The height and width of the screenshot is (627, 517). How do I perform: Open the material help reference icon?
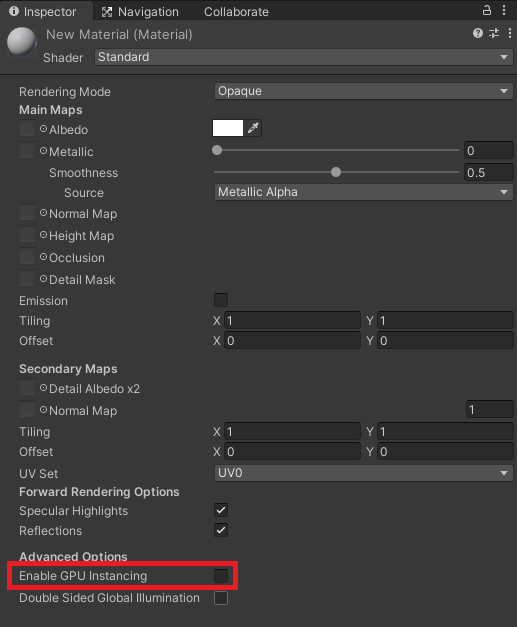tap(477, 33)
